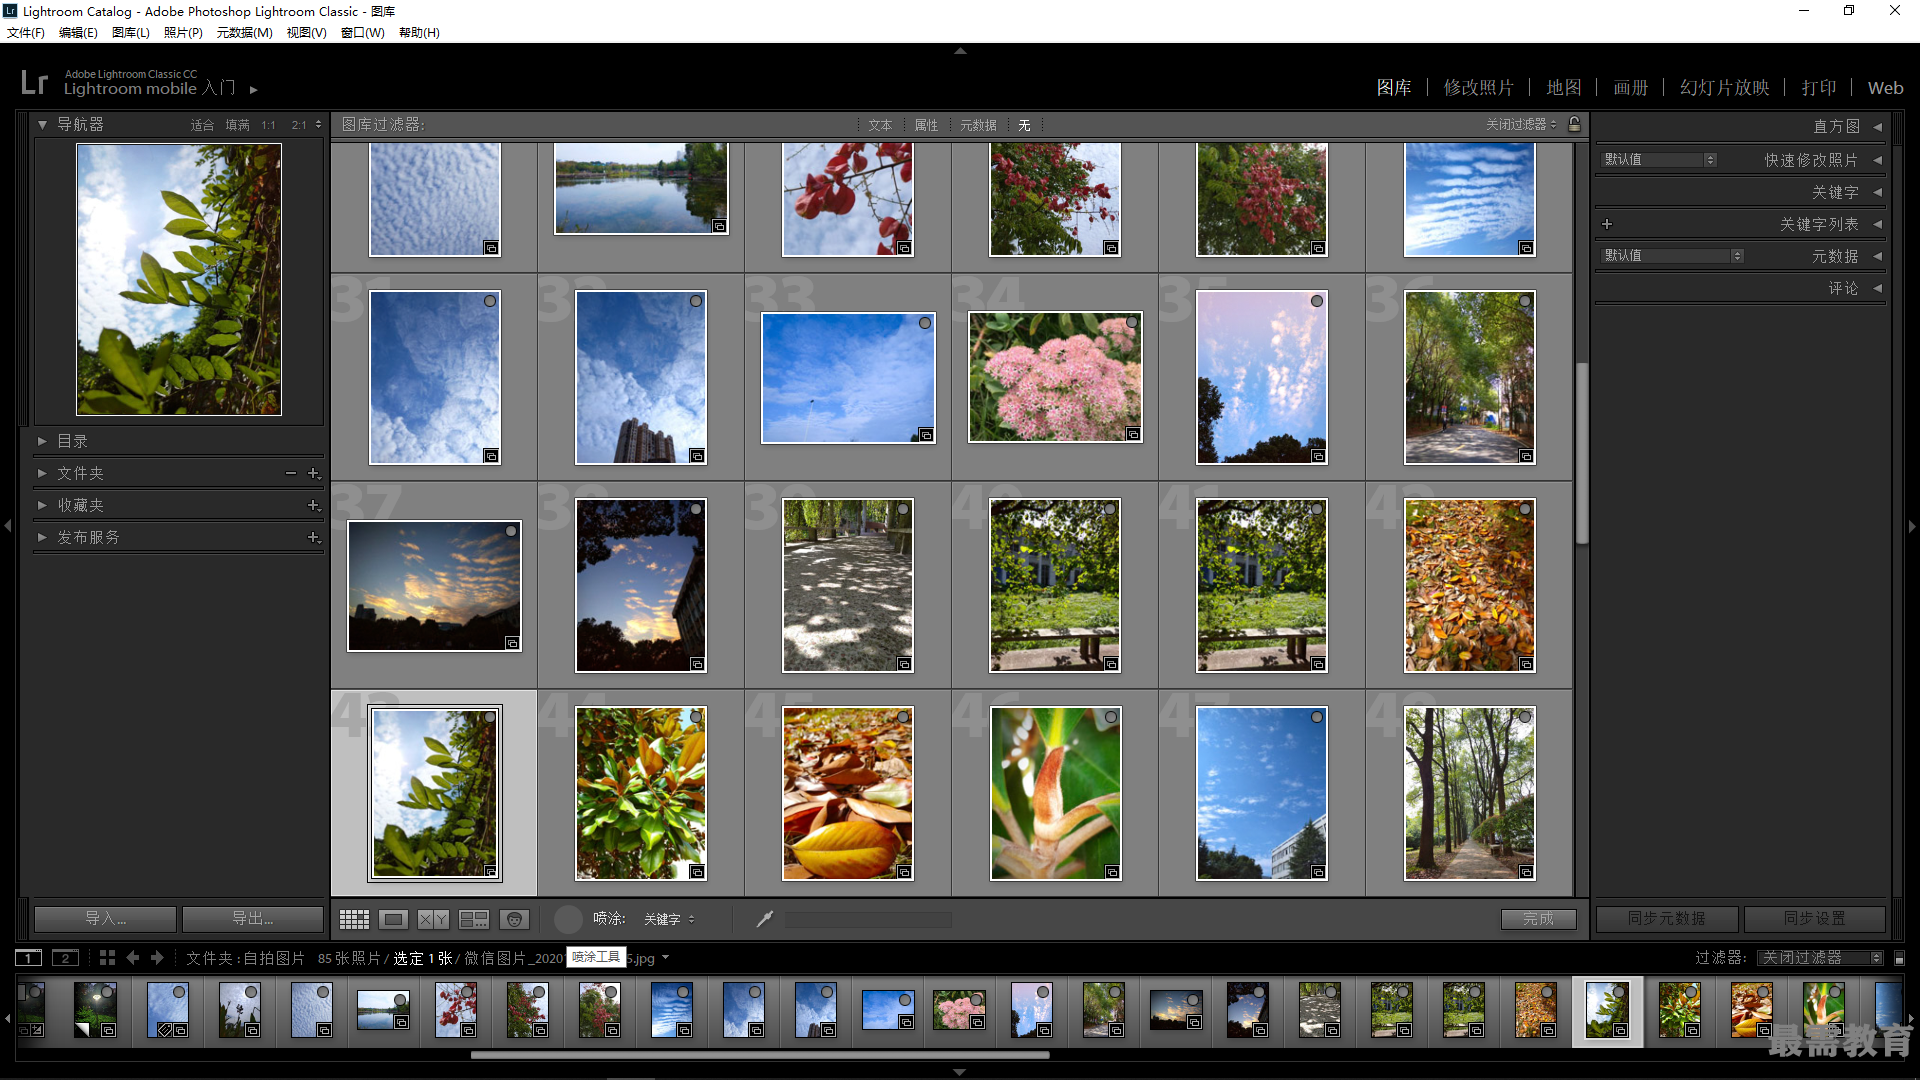This screenshot has height=1080, width=1920.
Task: Add keyword with plus icon in keyword list
Action: pos(1607,224)
